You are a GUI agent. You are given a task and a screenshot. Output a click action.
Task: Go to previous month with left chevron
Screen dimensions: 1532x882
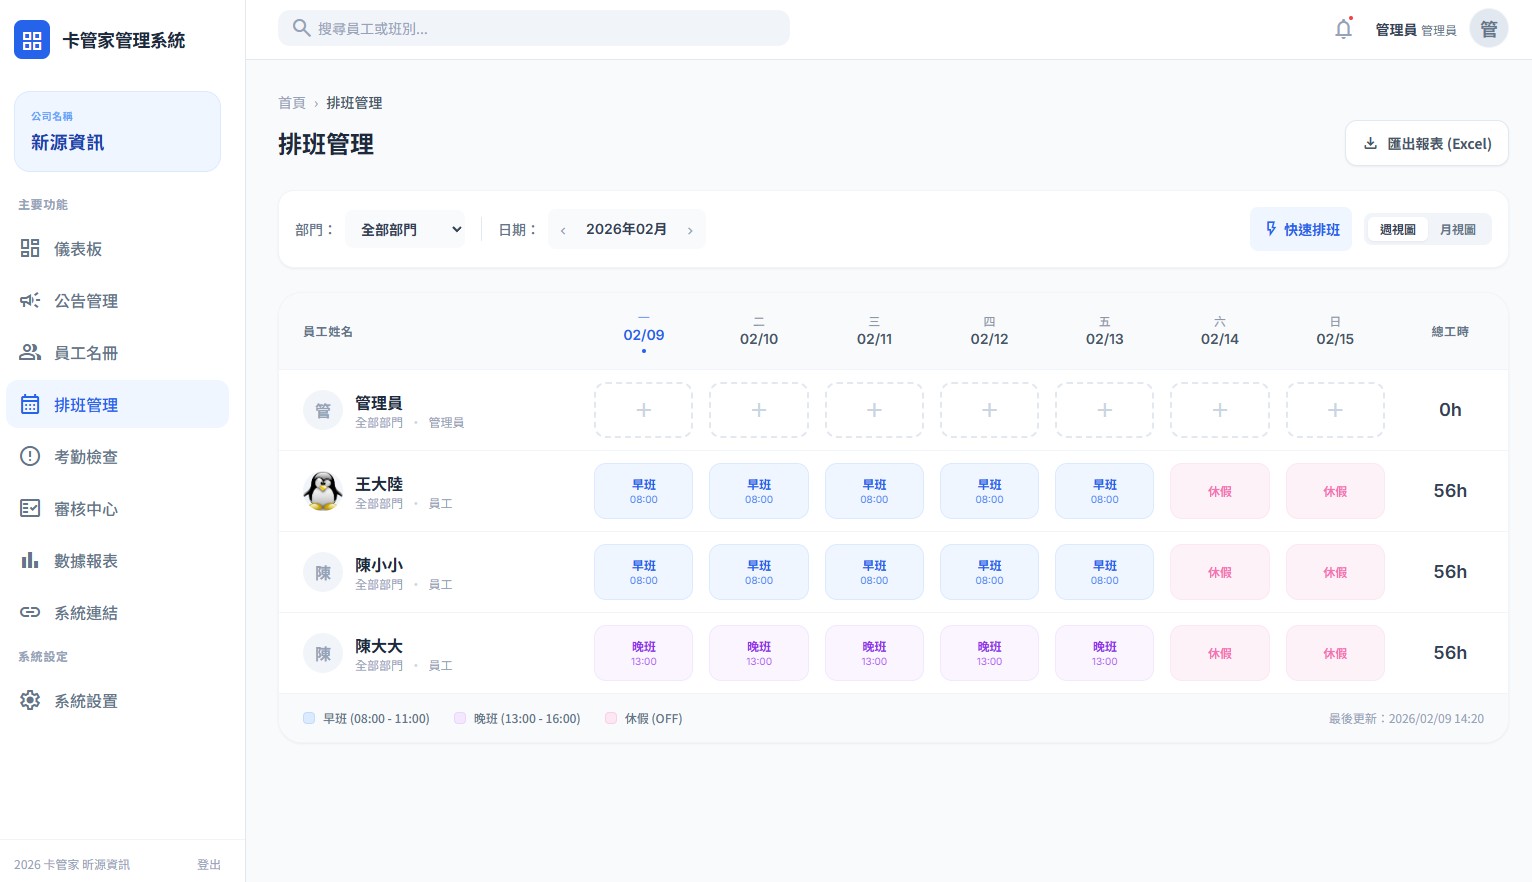[563, 231]
